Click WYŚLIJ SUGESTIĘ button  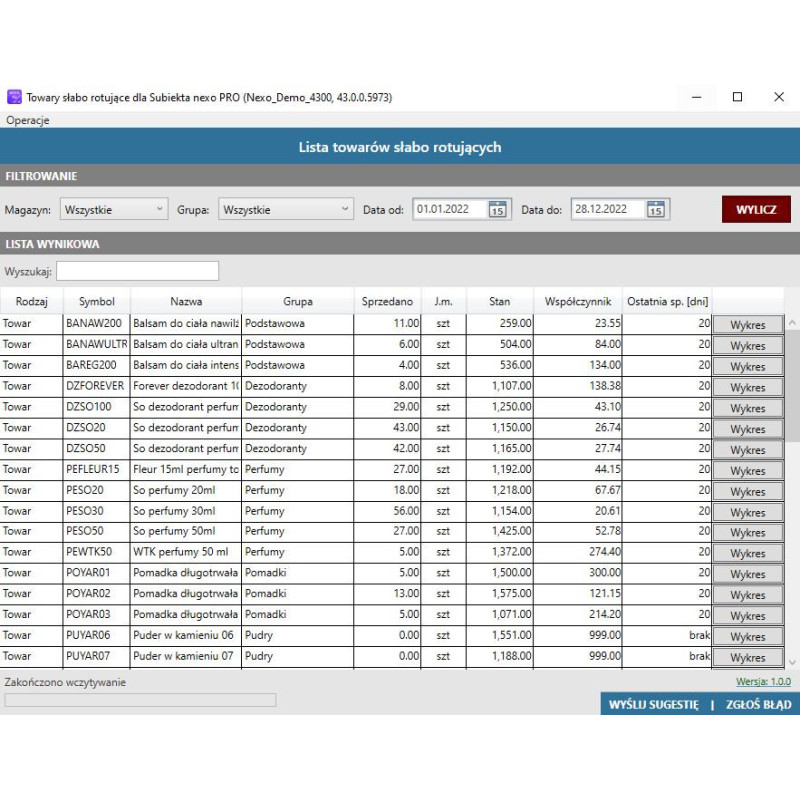click(x=653, y=705)
